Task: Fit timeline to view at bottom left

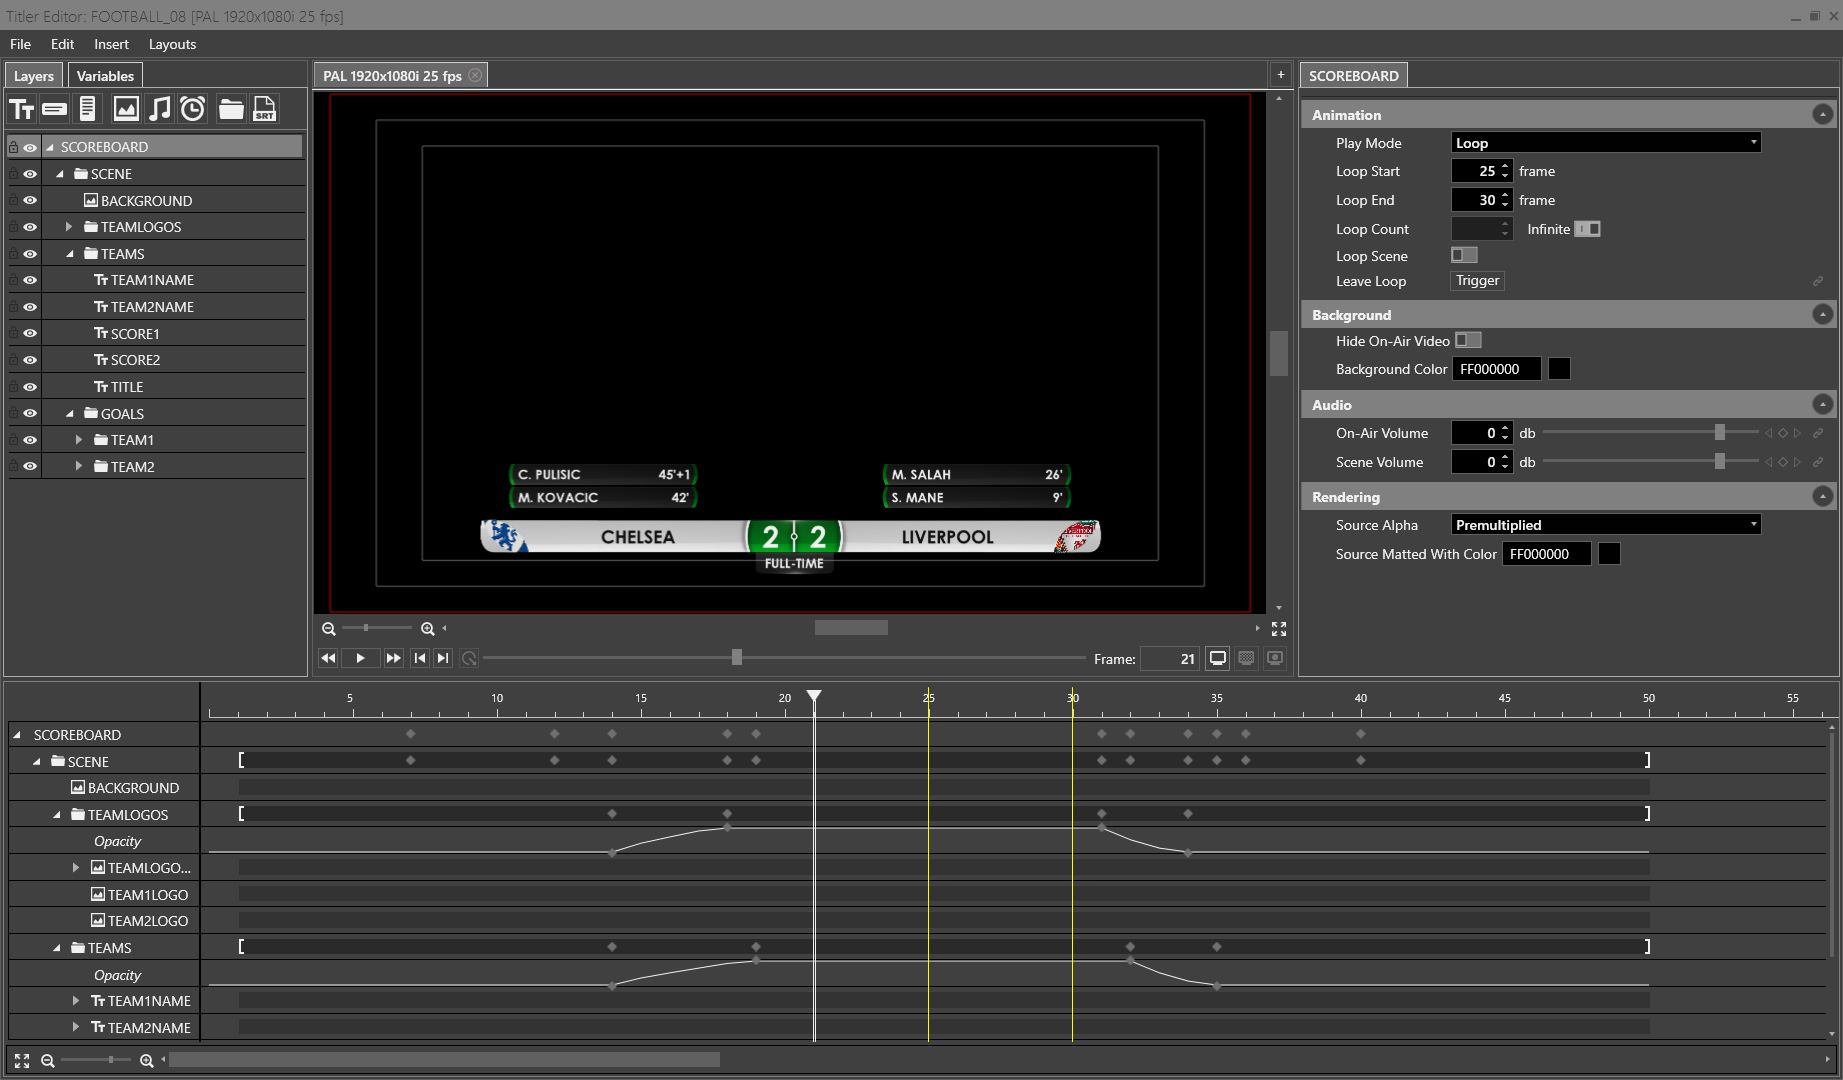Action: 22,1061
